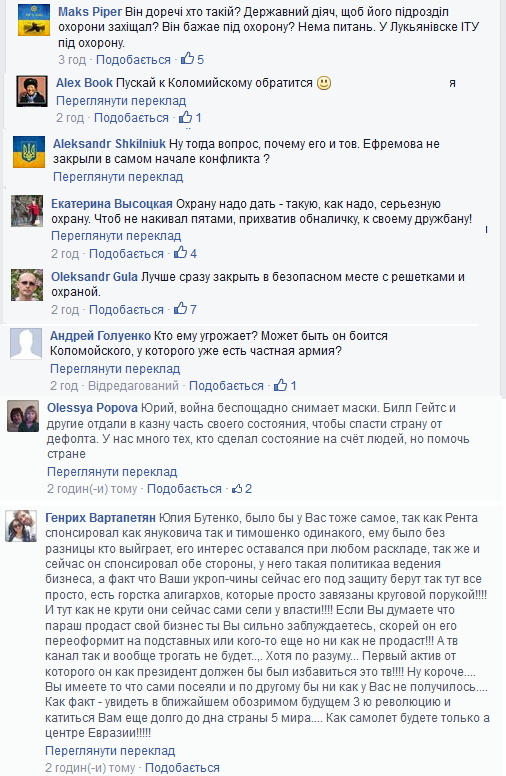Click thumbs-up icon on Maks Piper's comment
Viewport: 506px width, 776px height.
[x=187, y=59]
